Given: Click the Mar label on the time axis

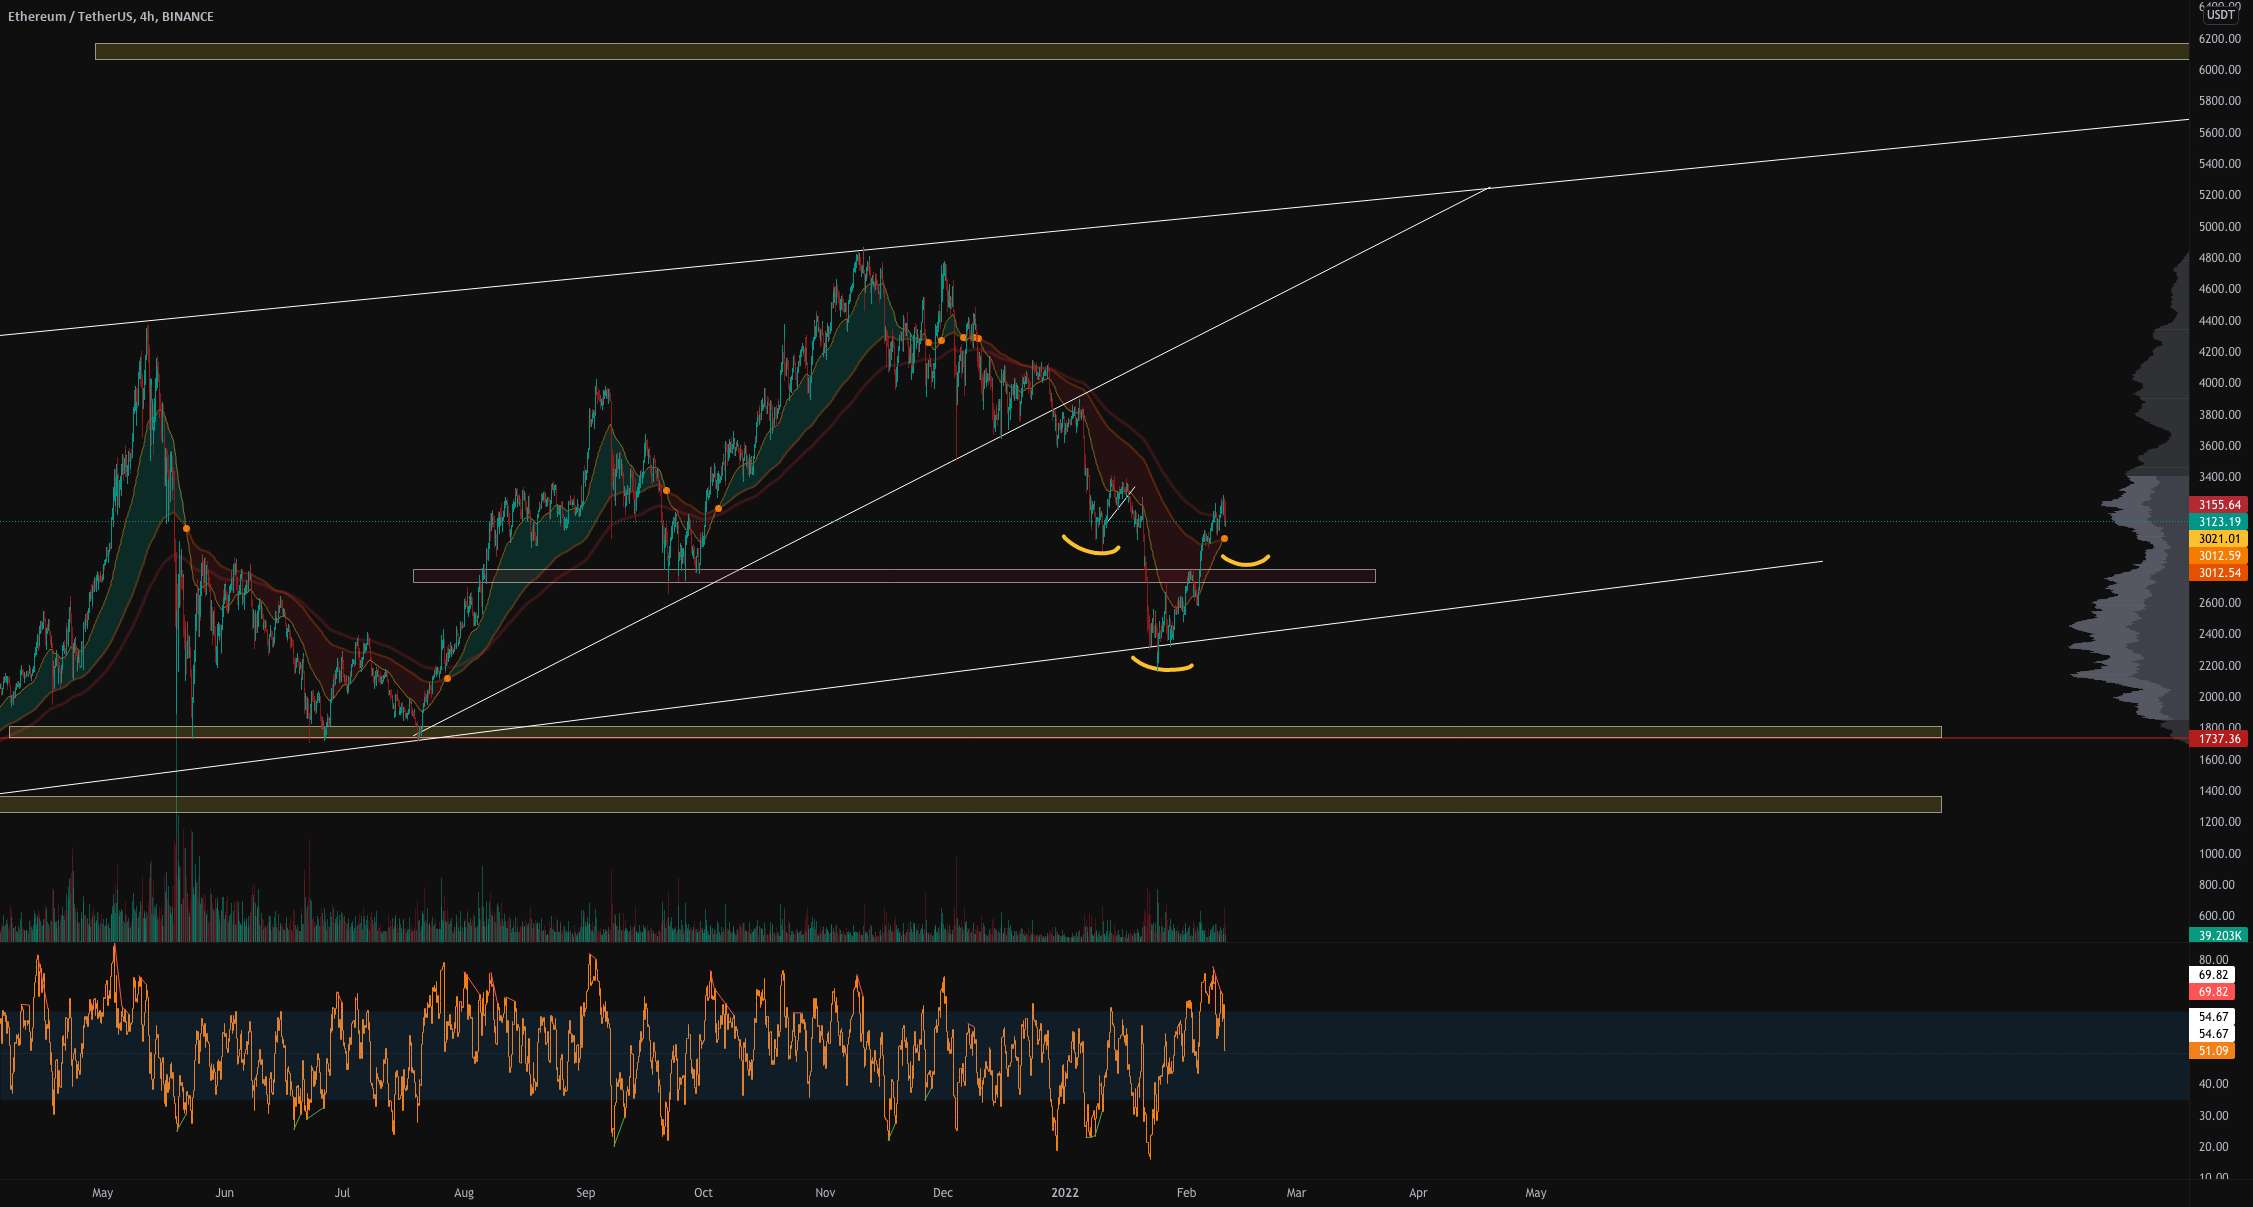Looking at the screenshot, I should click(x=1297, y=1193).
